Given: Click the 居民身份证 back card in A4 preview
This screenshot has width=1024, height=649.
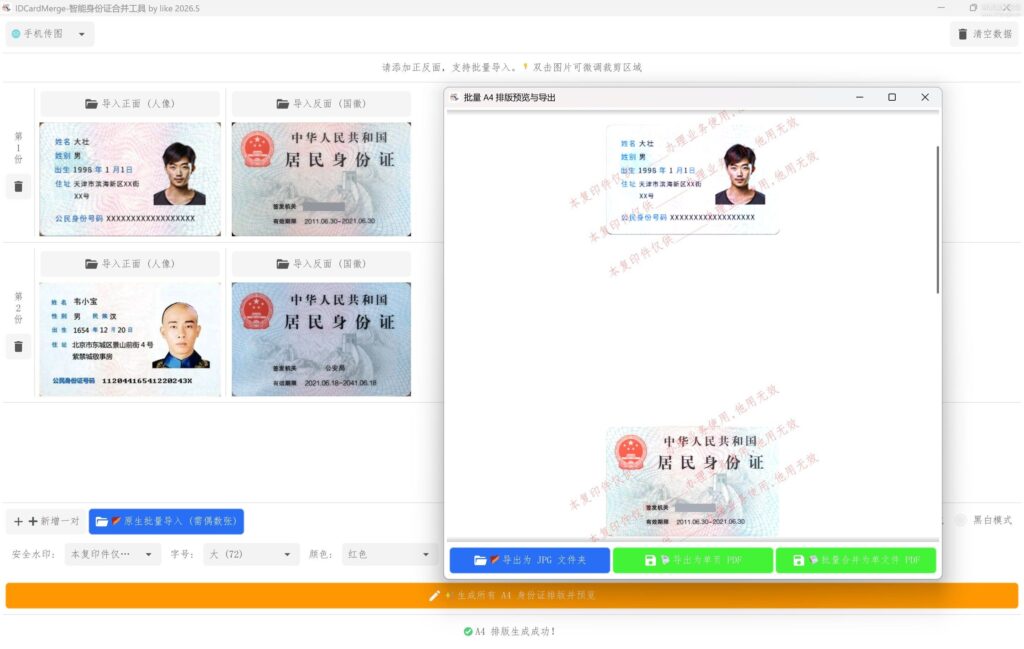Looking at the screenshot, I should click(x=692, y=482).
